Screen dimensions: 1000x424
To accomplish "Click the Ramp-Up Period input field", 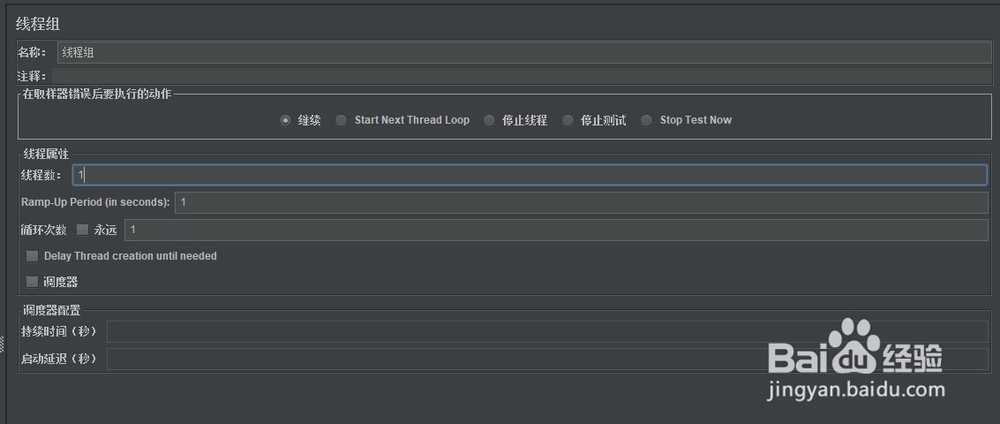I will 582,203.
